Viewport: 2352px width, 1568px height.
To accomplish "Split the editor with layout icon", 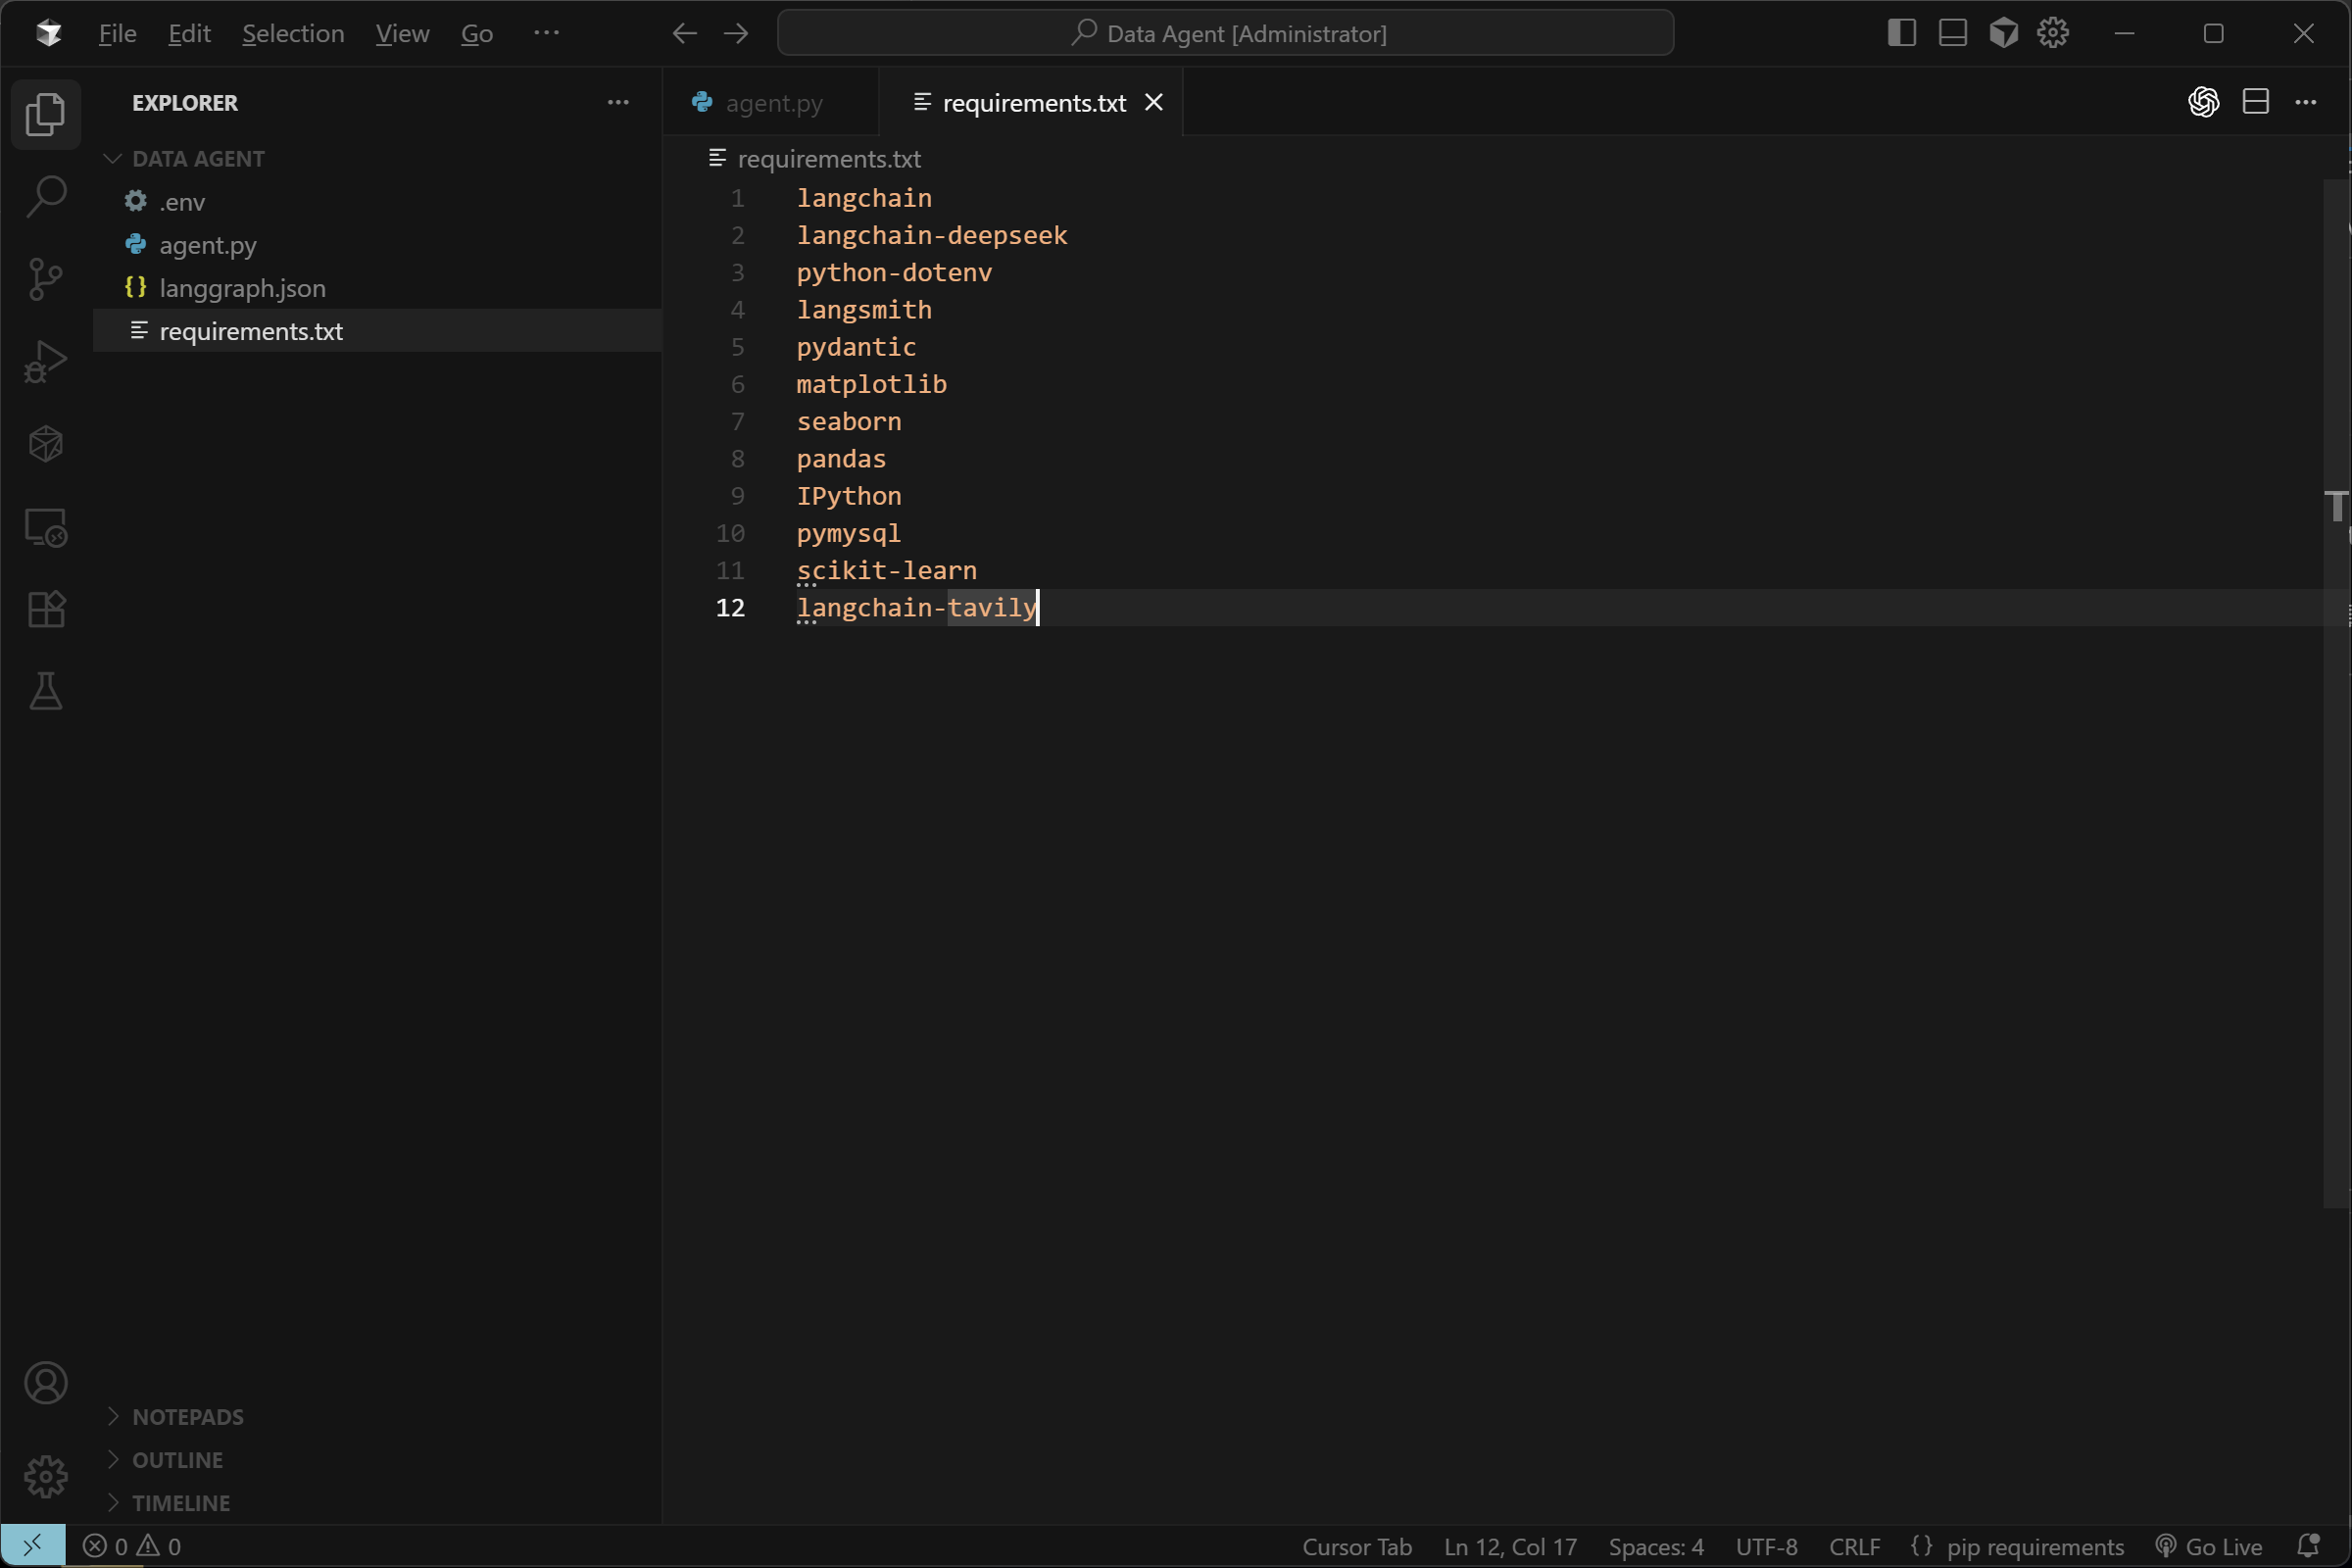I will (x=2256, y=102).
